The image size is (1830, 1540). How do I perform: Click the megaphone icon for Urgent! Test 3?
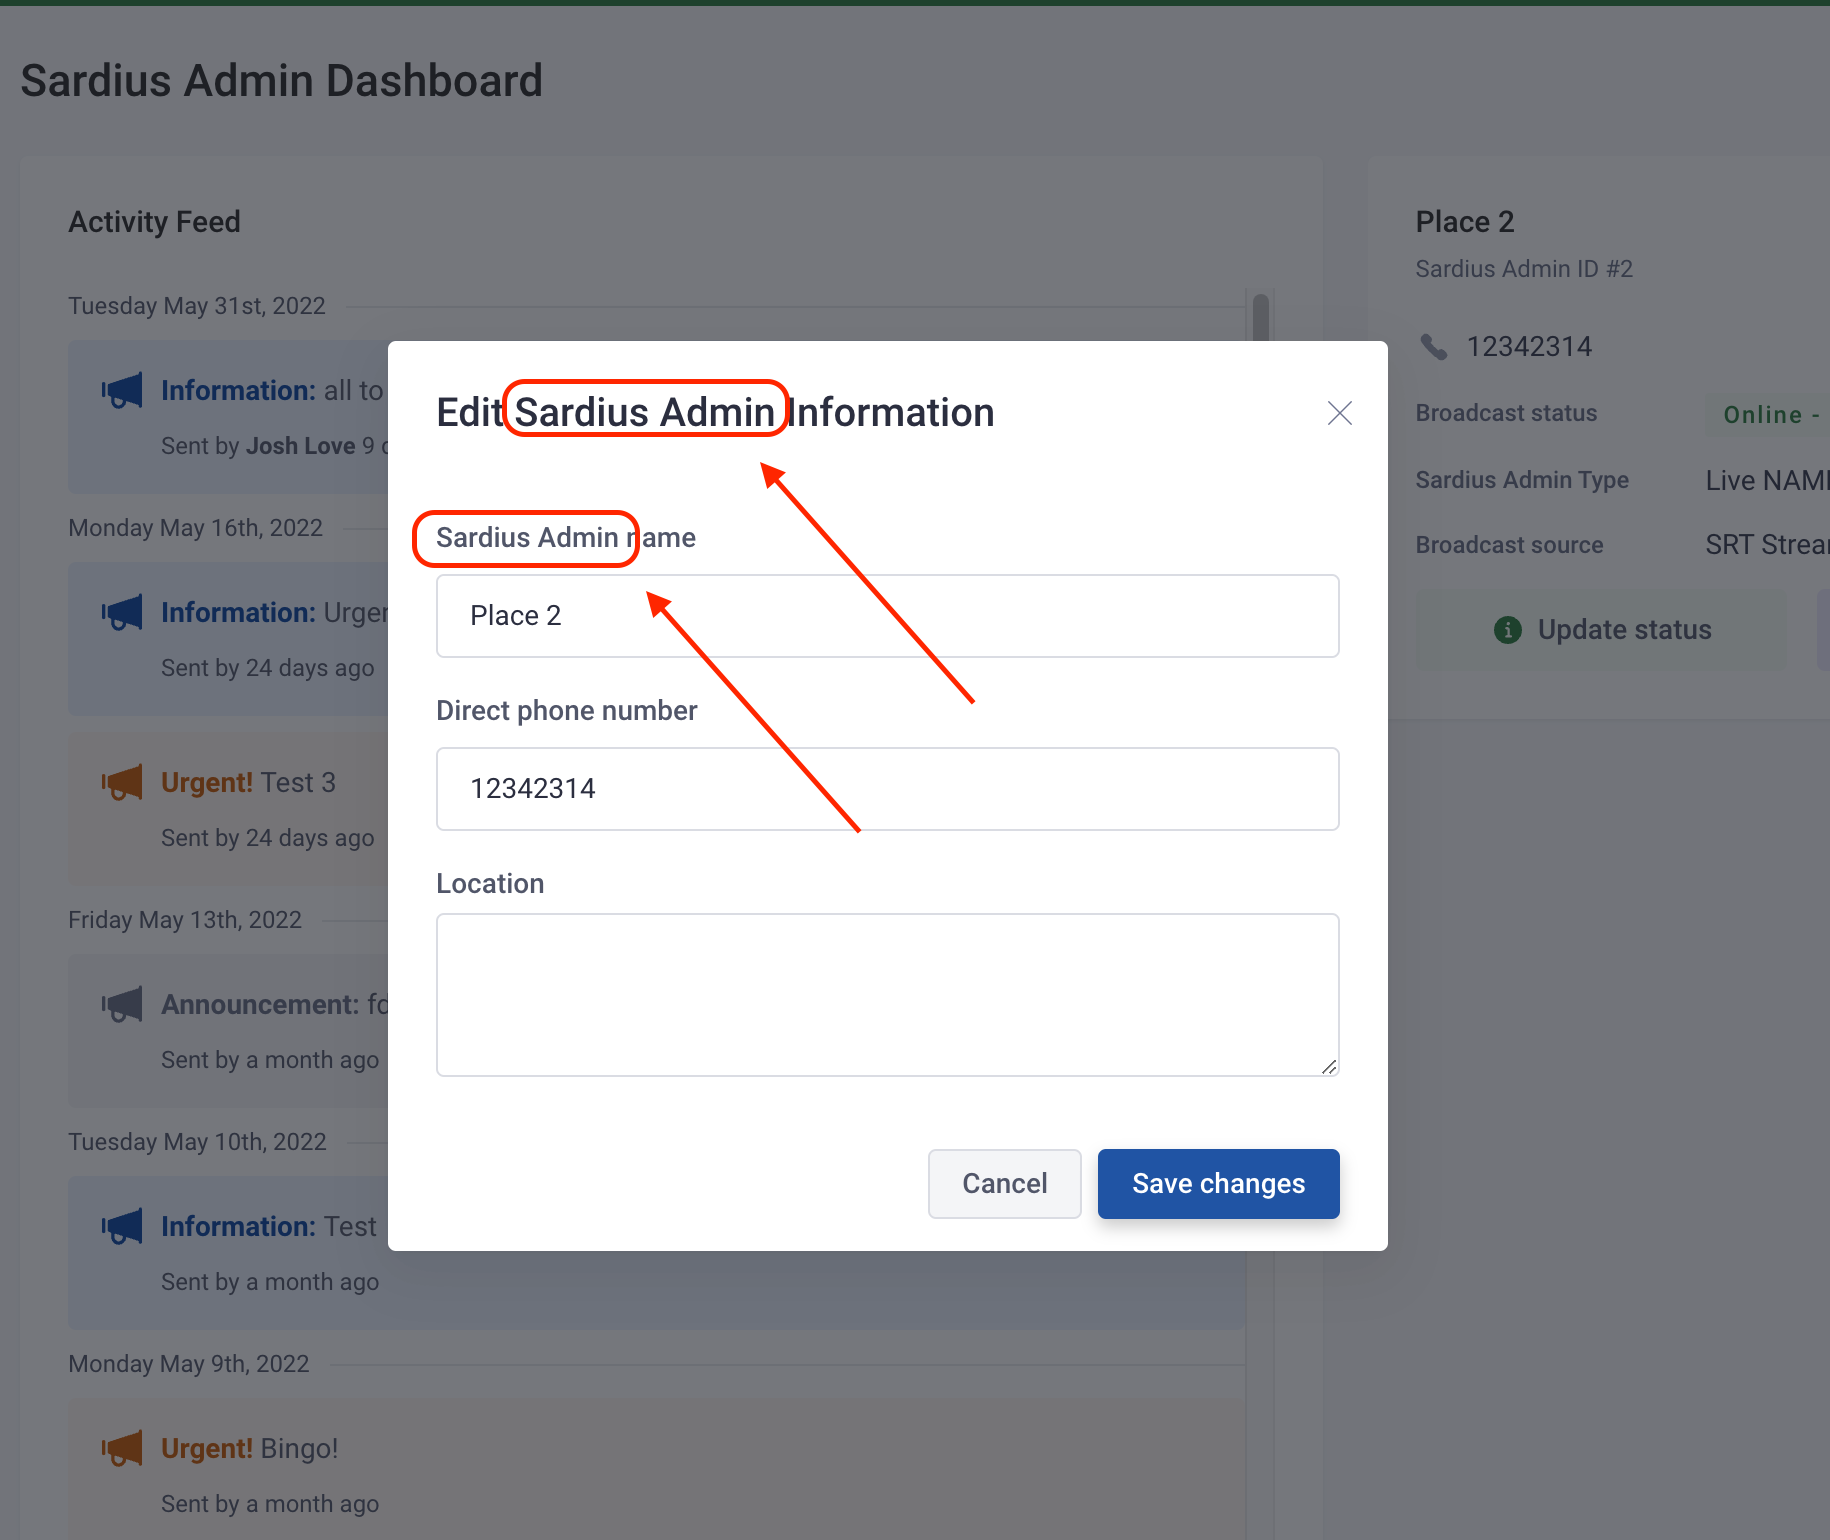122,782
